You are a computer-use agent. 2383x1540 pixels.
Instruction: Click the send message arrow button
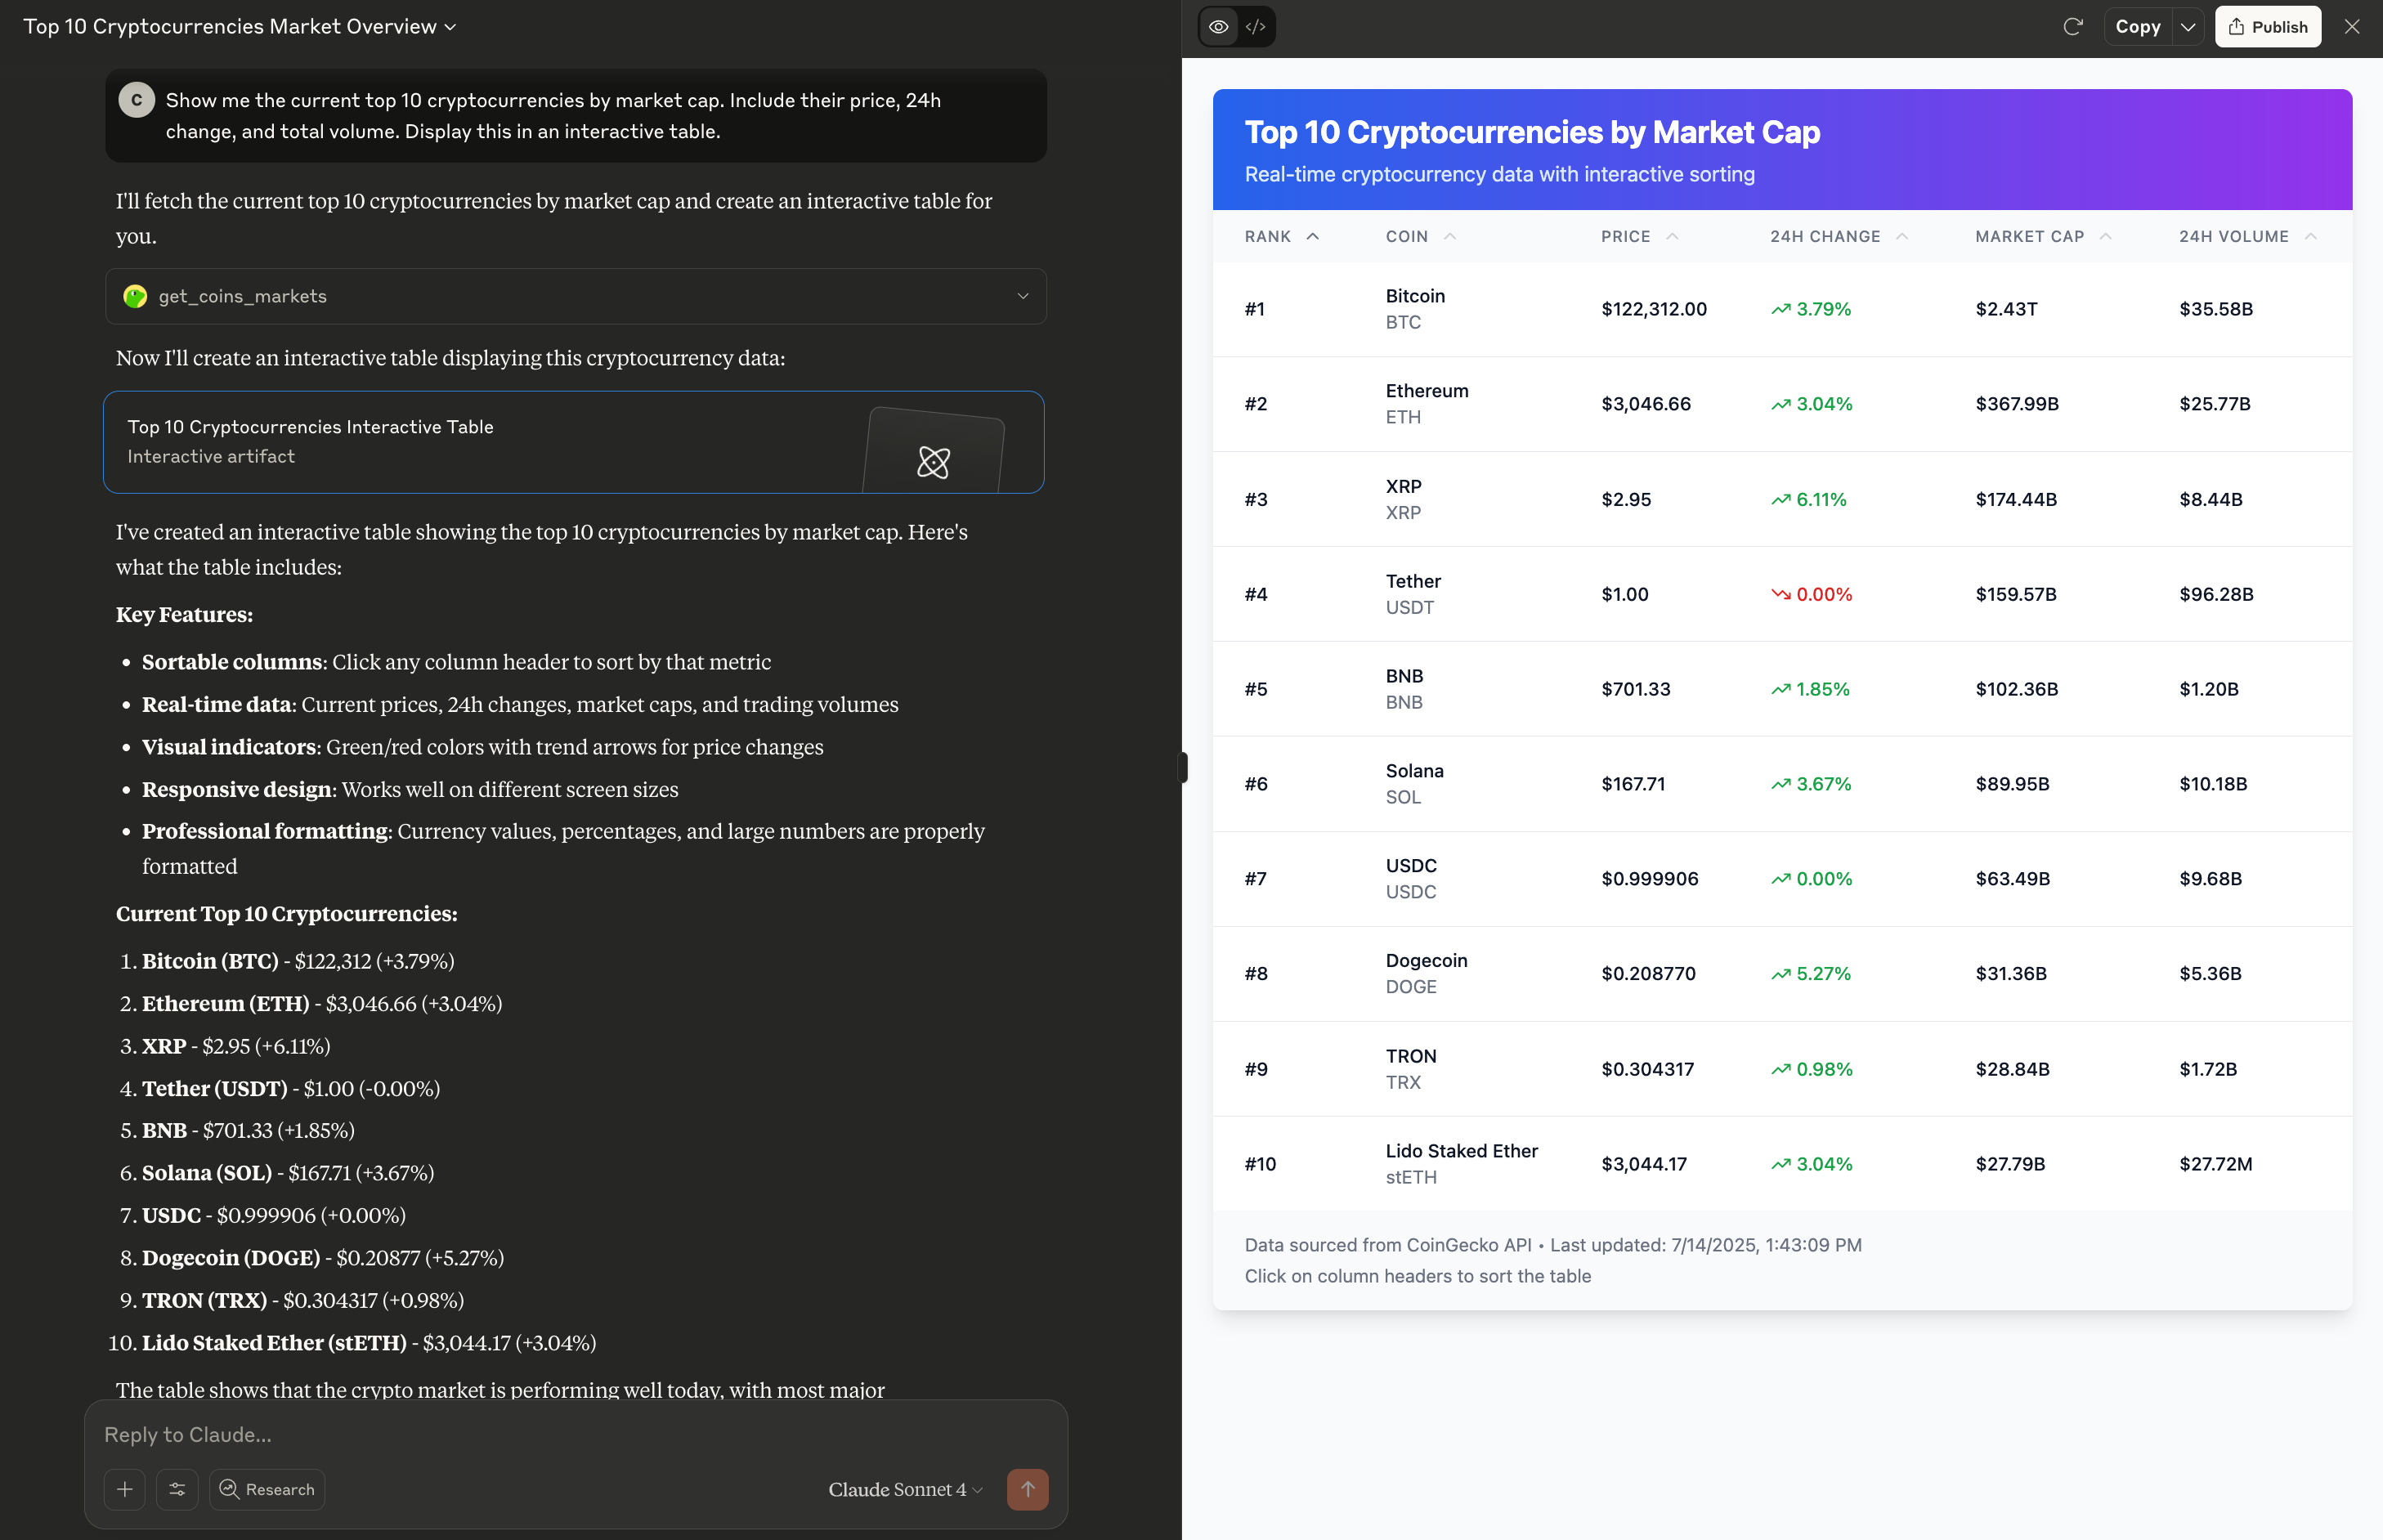tap(1027, 1489)
